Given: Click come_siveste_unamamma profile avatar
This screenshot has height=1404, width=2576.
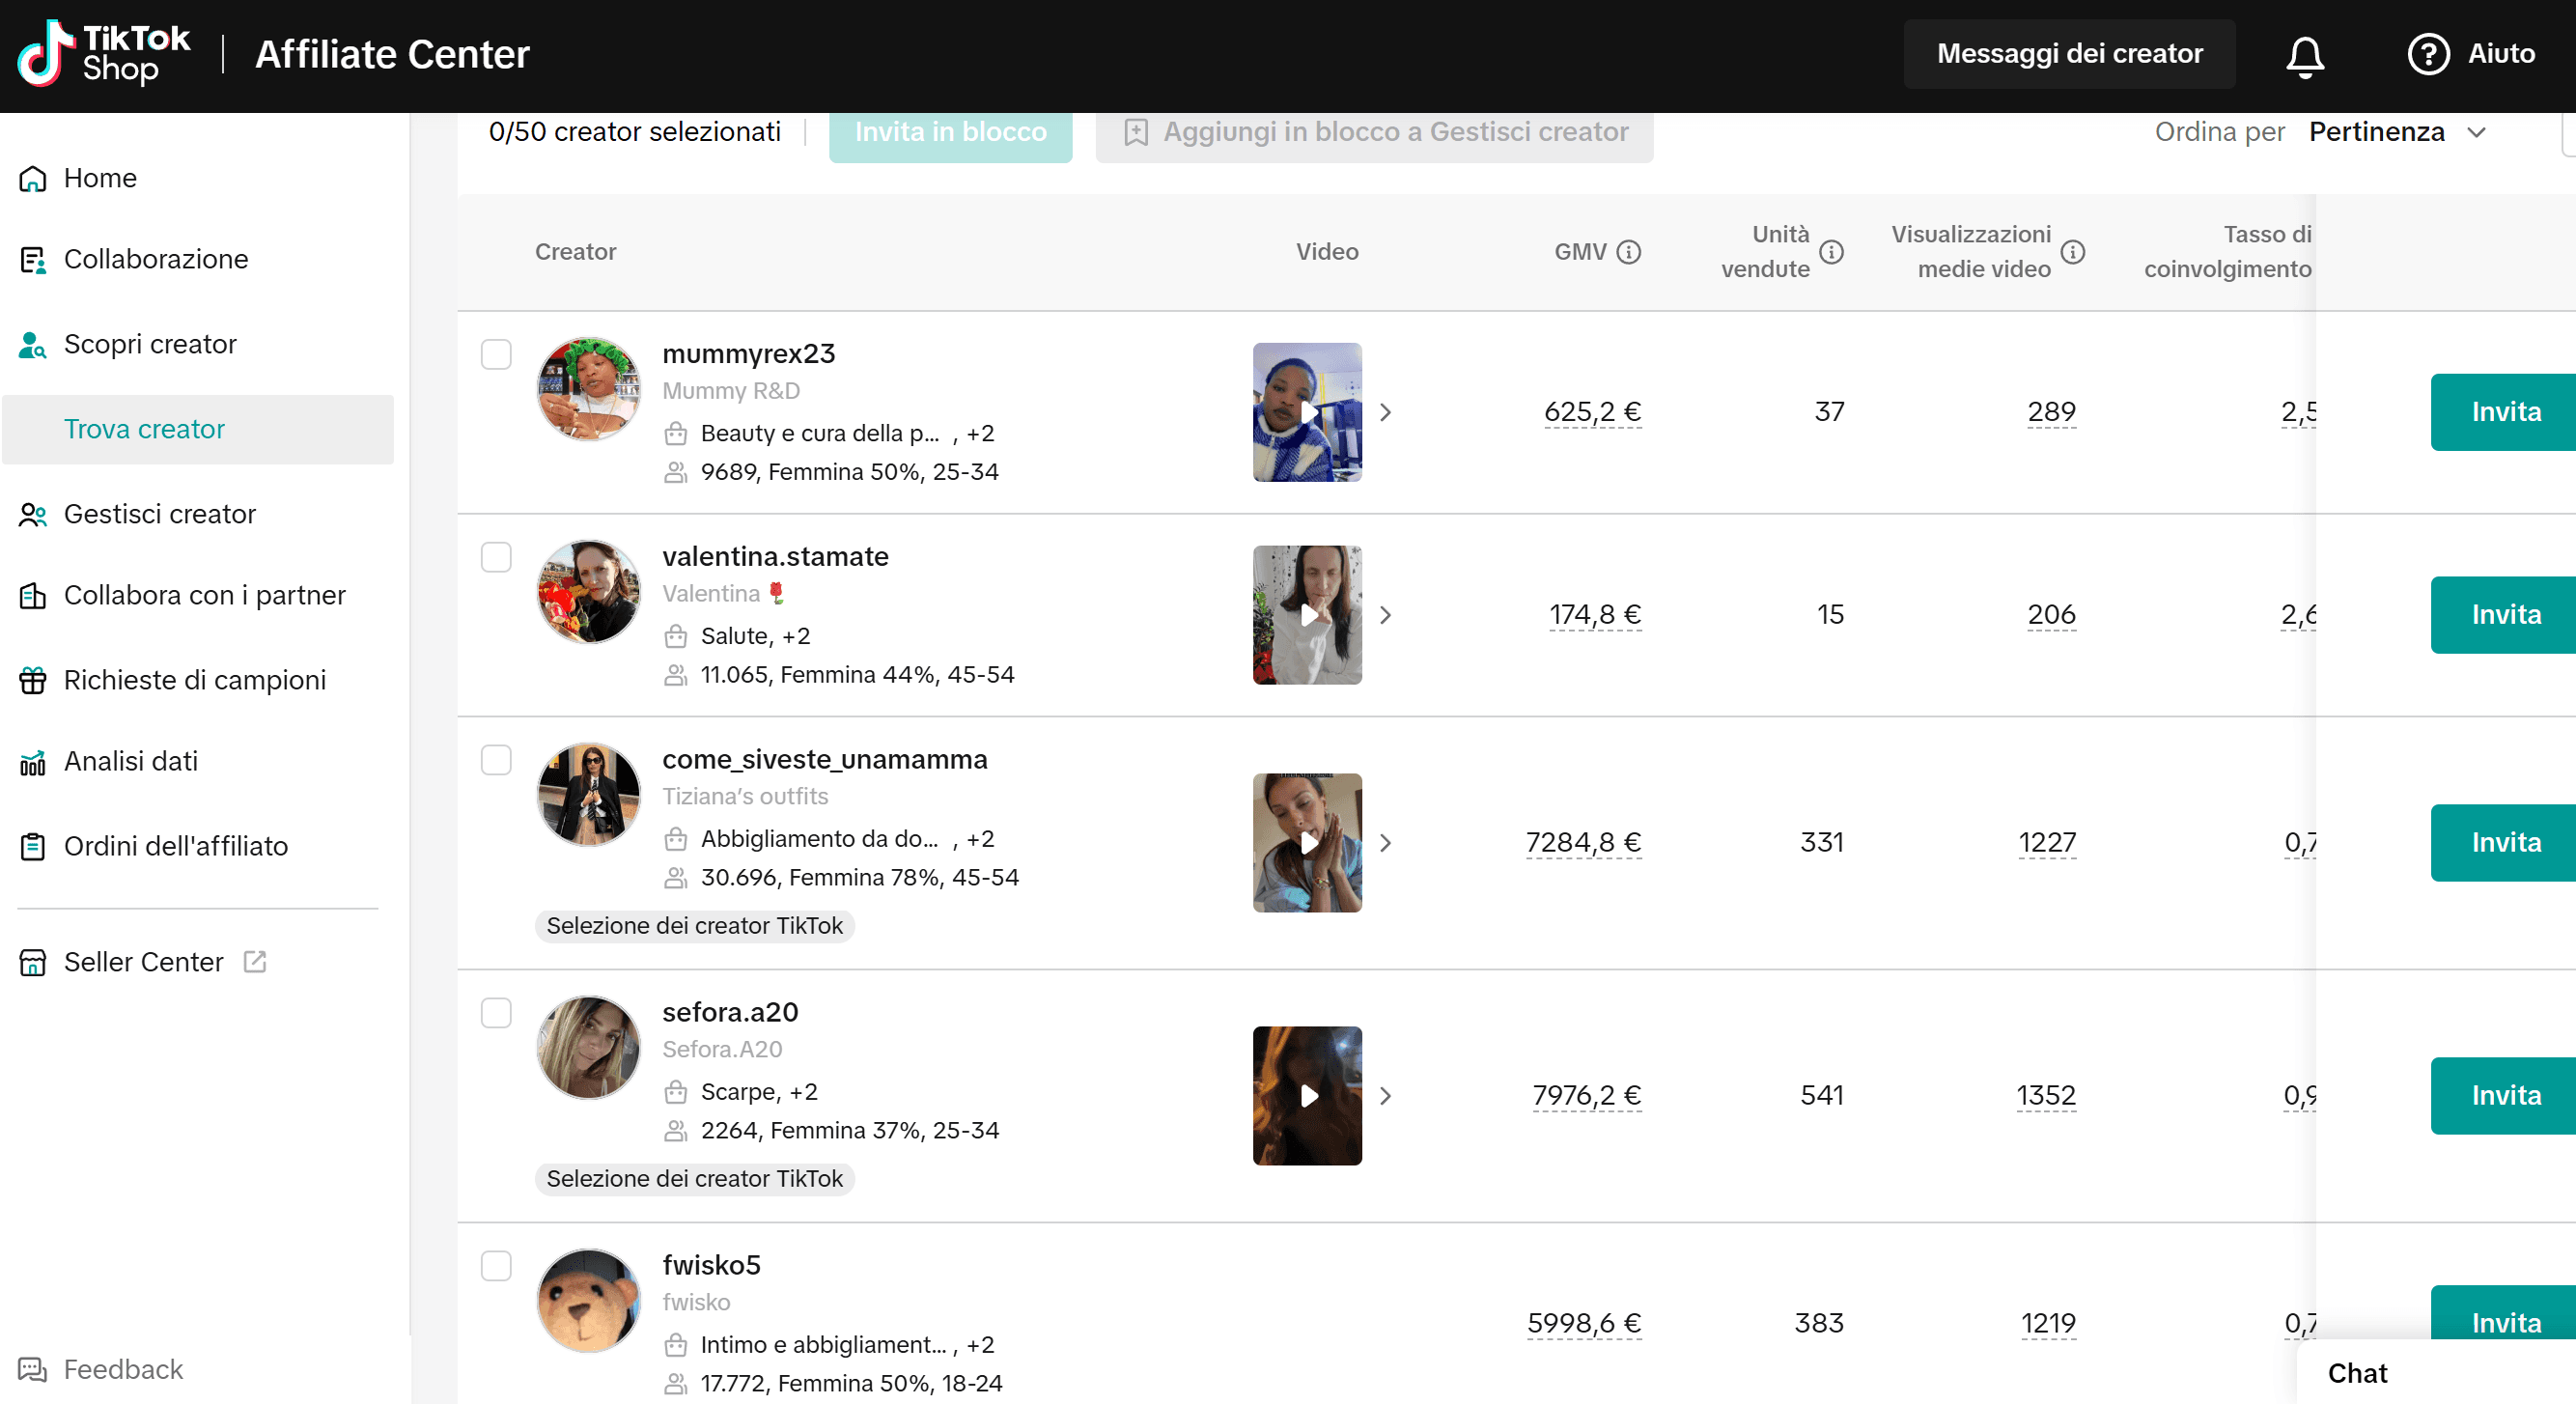Looking at the screenshot, I should (588, 795).
